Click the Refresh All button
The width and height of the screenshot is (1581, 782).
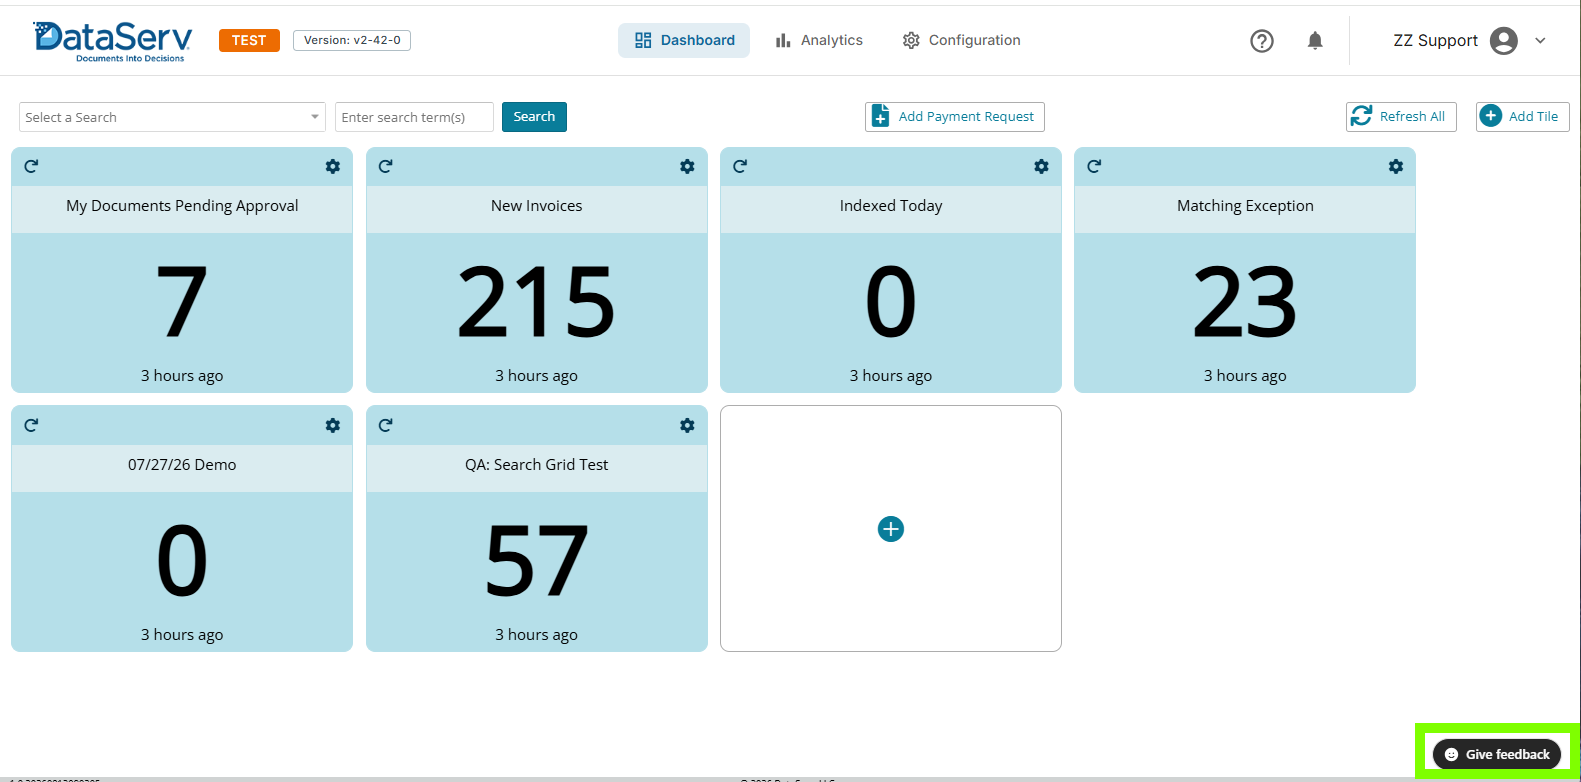(1401, 117)
